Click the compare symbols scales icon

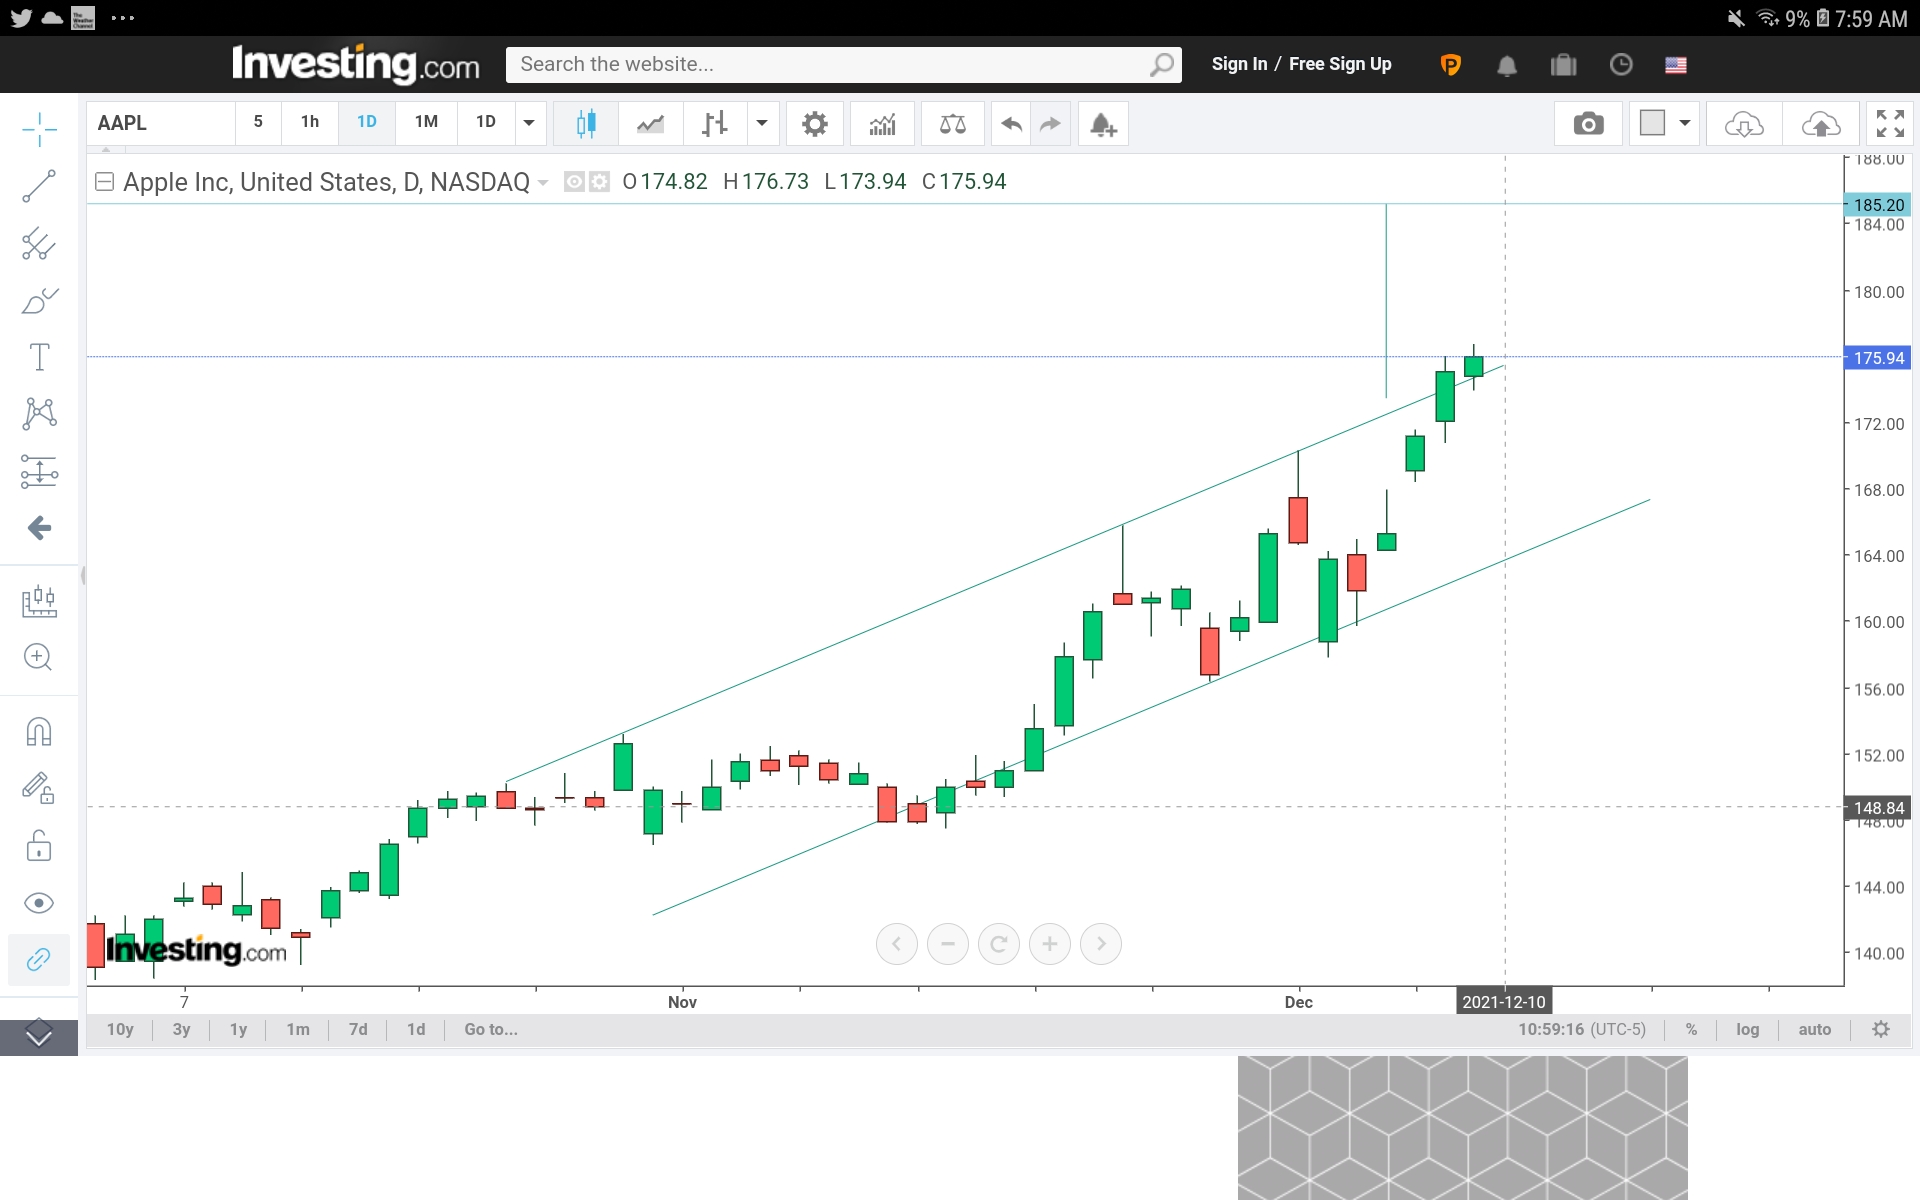952,124
